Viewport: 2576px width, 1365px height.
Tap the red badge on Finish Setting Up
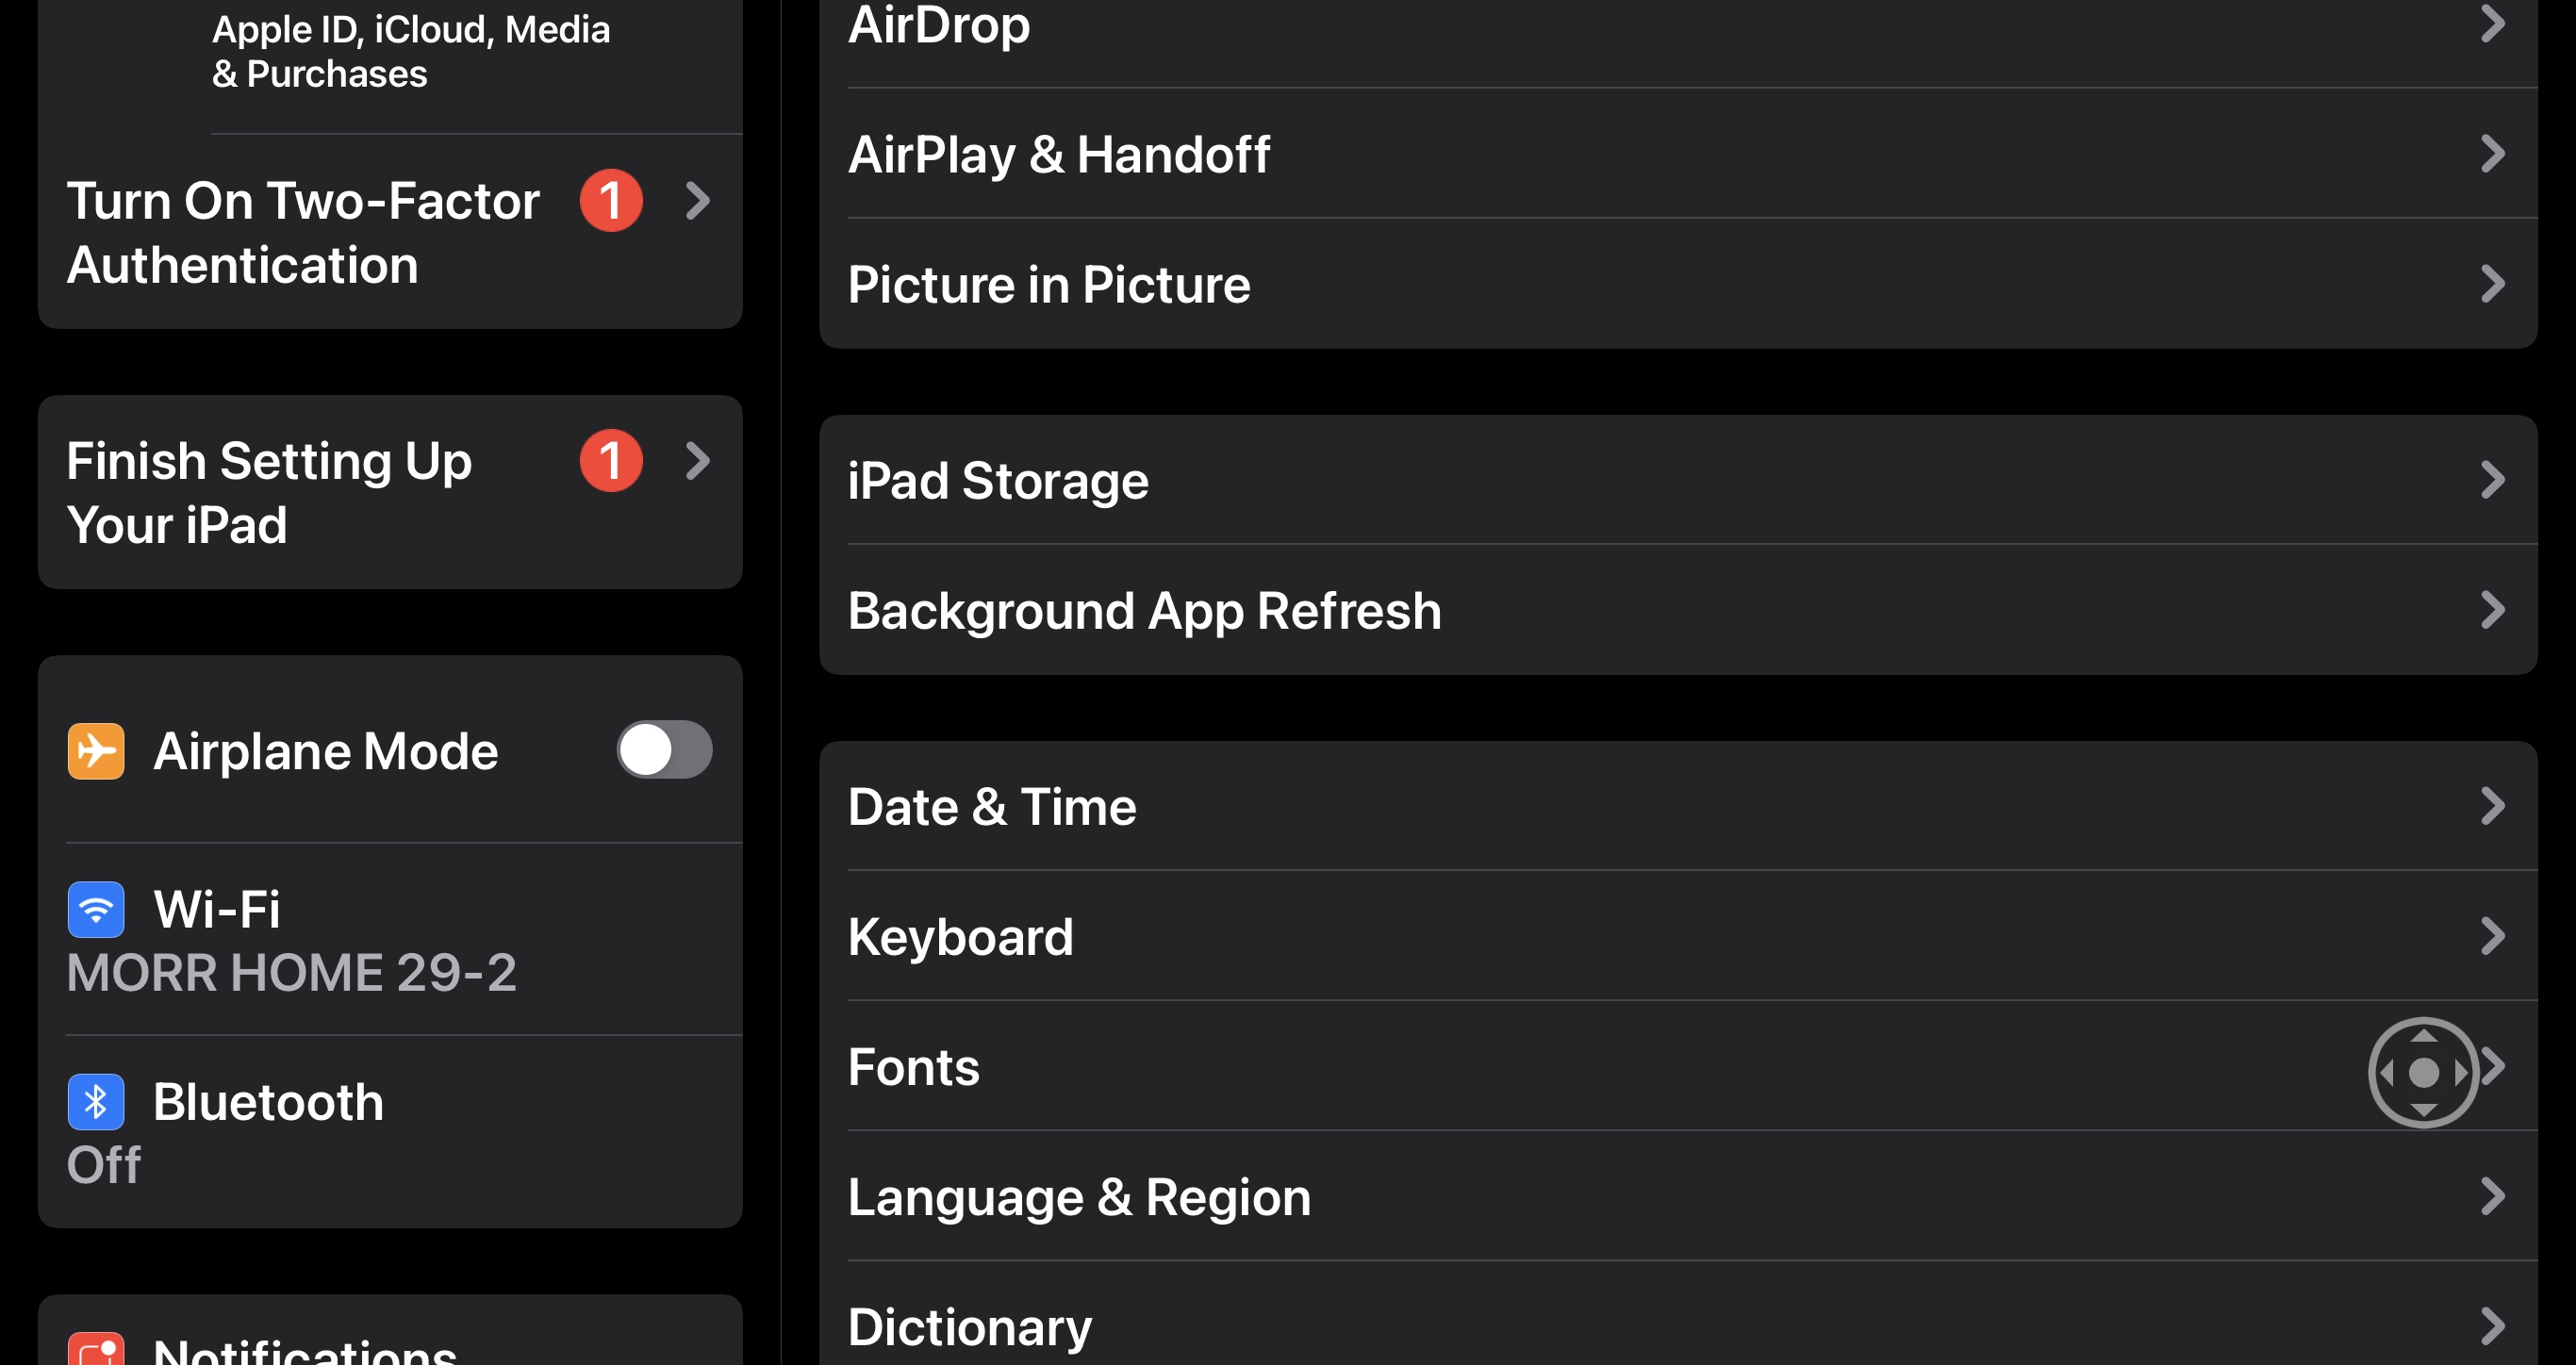(x=610, y=460)
